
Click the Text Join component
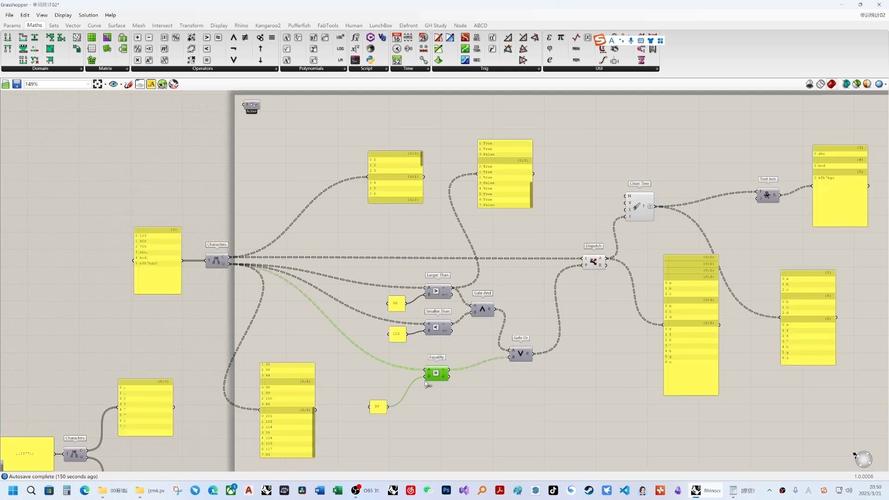(767, 195)
